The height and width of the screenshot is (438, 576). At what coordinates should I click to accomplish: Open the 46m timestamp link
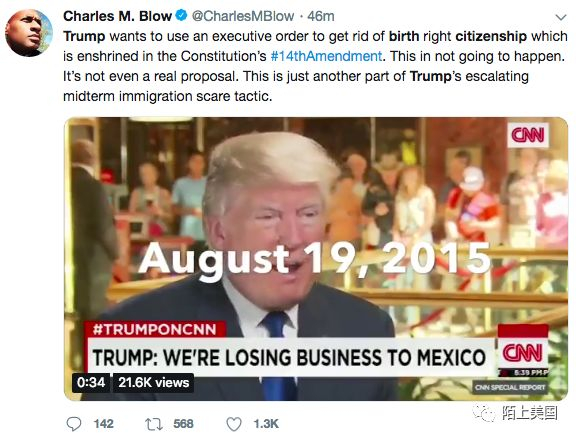pos(321,16)
